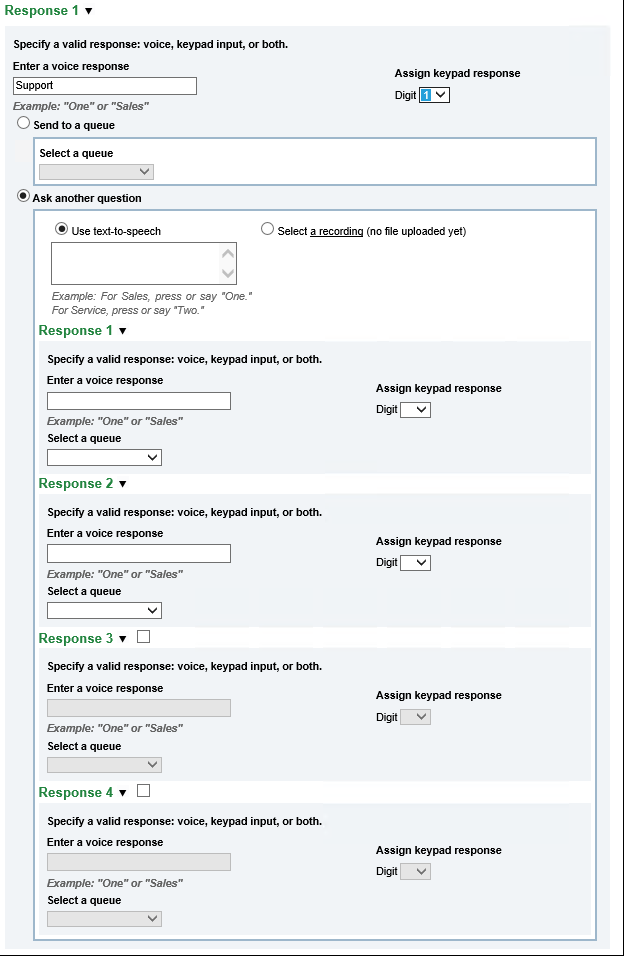Open queue dropdown under nested Response 2

pyautogui.click(x=104, y=610)
